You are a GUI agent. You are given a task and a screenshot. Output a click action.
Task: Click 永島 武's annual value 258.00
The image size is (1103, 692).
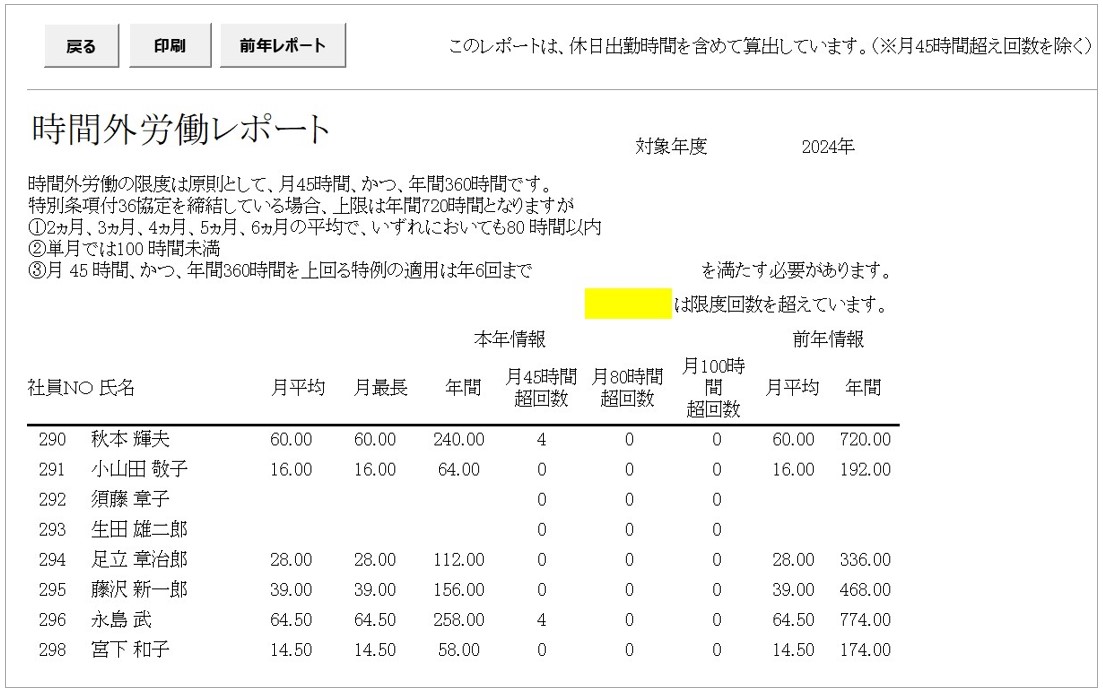(459, 620)
